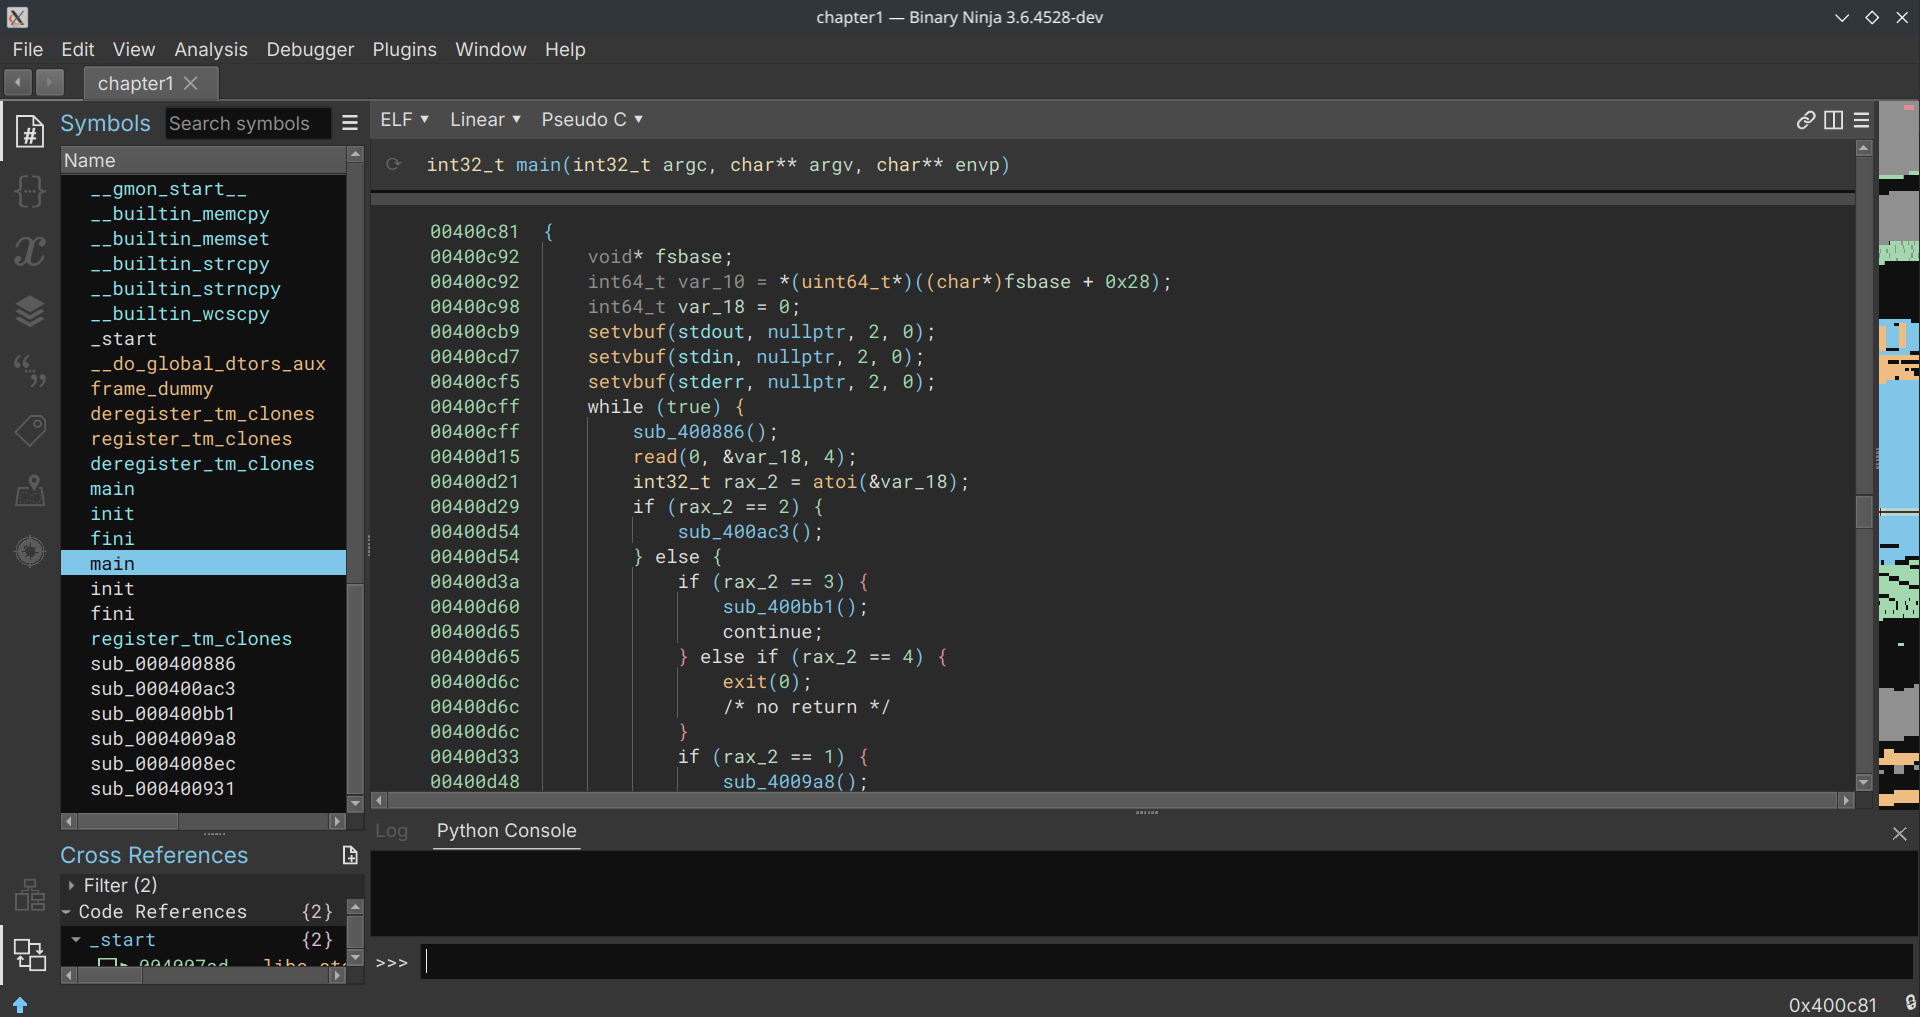Viewport: 1920px width, 1017px height.
Task: Switch to the Log tab
Action: point(391,831)
